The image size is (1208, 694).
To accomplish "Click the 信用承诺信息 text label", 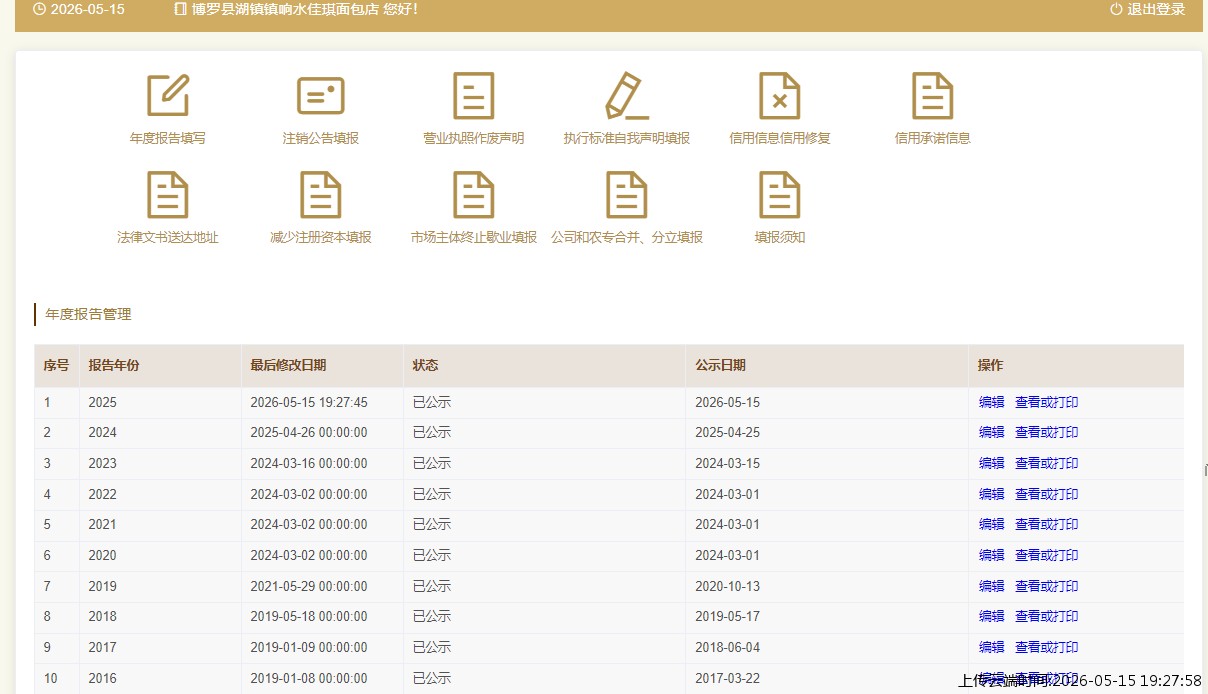I will point(933,138).
